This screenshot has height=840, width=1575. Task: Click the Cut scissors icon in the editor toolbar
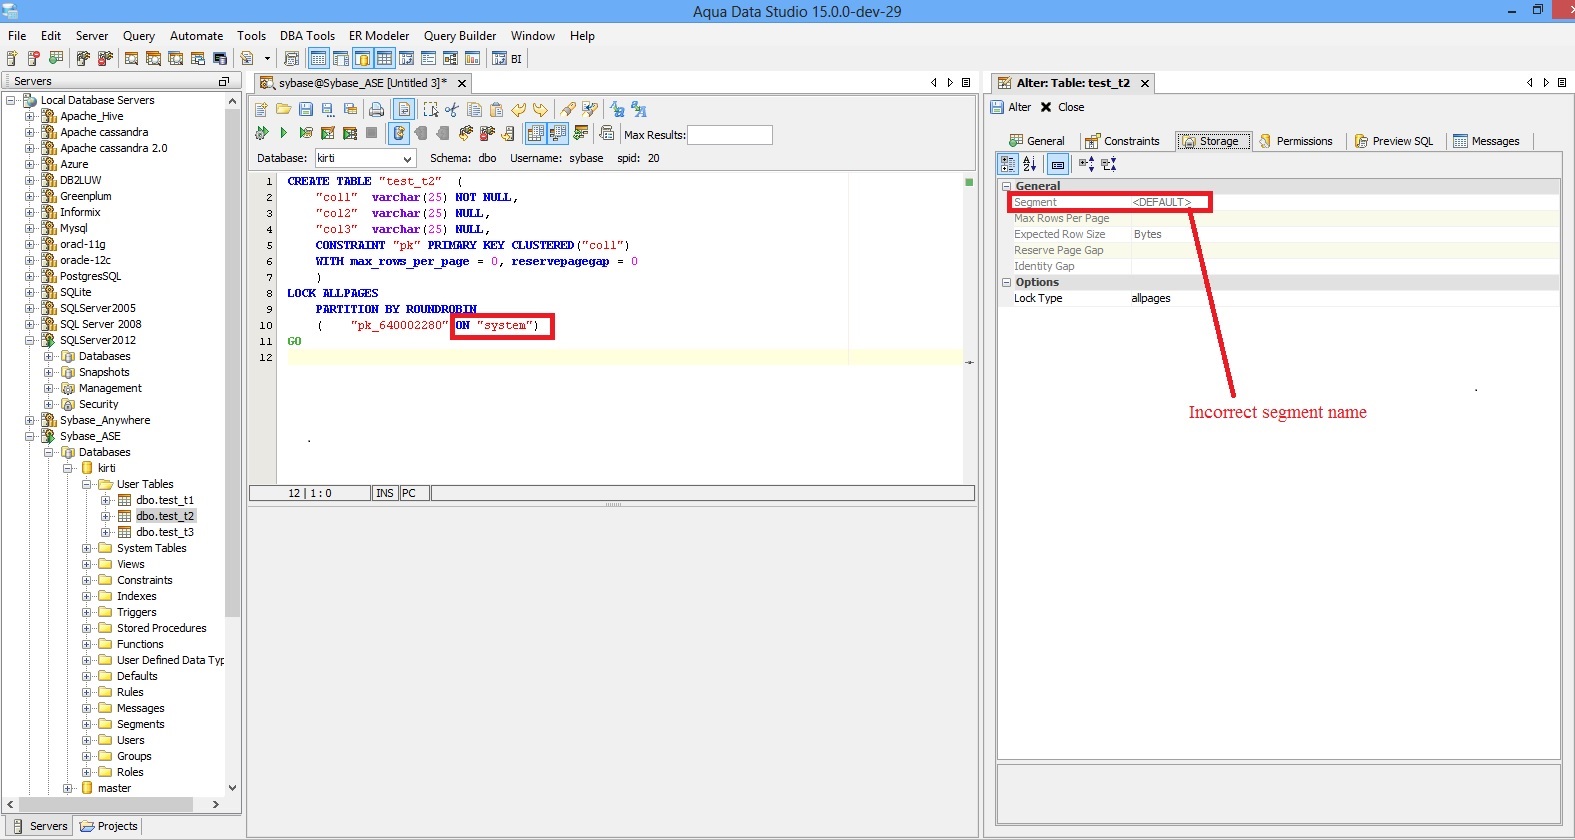452,109
